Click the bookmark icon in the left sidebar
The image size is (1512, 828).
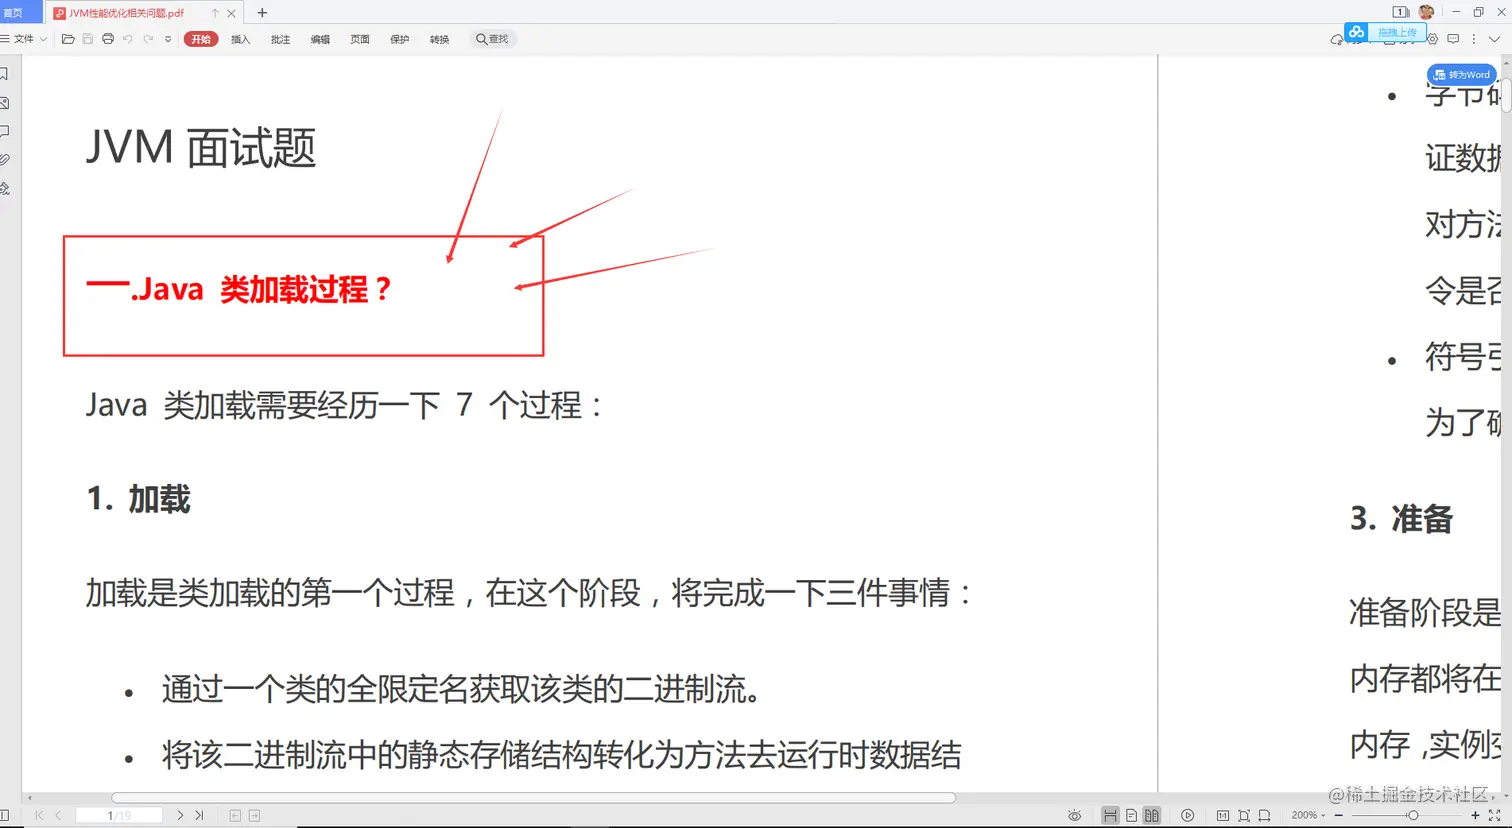4,72
